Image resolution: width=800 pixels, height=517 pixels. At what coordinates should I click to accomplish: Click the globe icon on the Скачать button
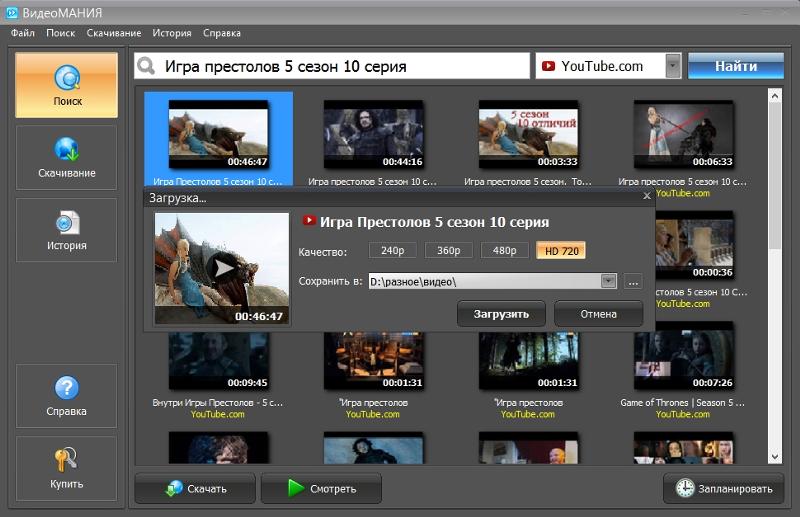pos(174,488)
